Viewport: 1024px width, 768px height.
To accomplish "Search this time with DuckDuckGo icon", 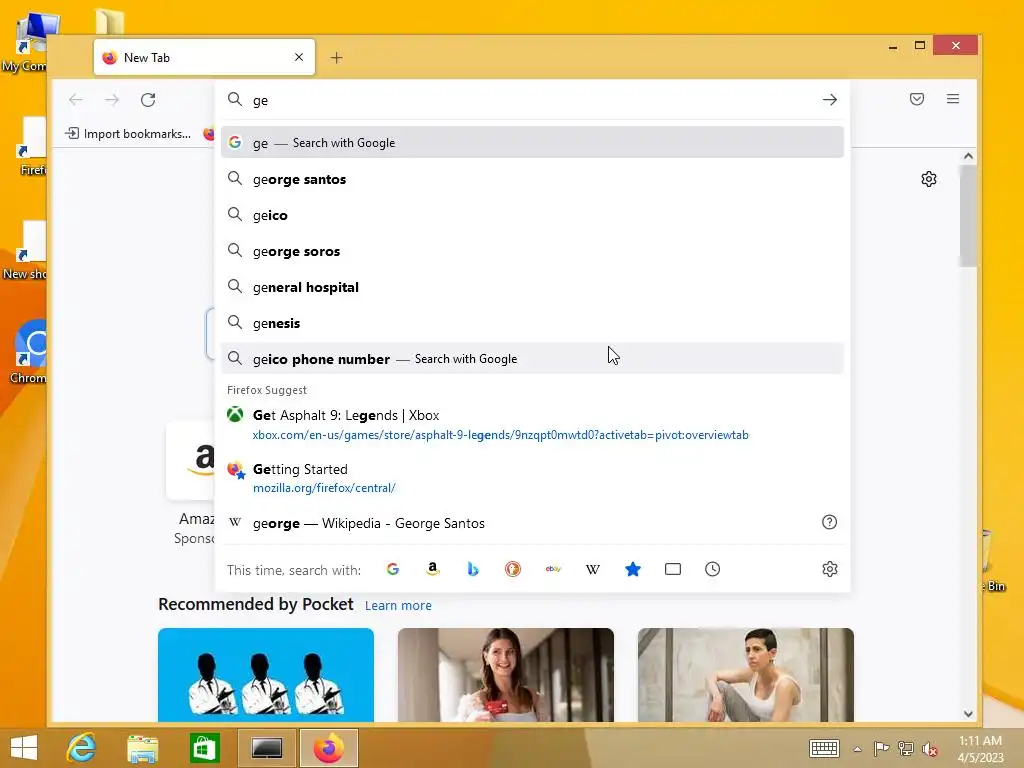I will point(513,569).
